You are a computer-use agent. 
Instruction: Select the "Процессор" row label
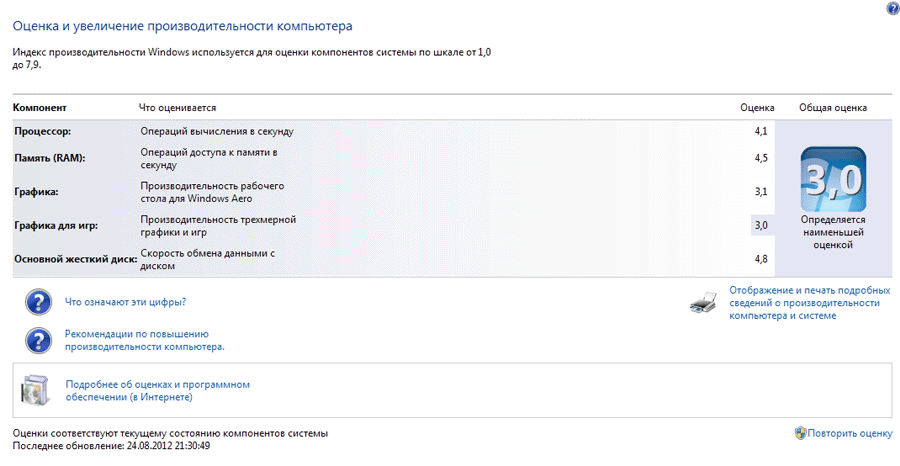click(x=43, y=131)
